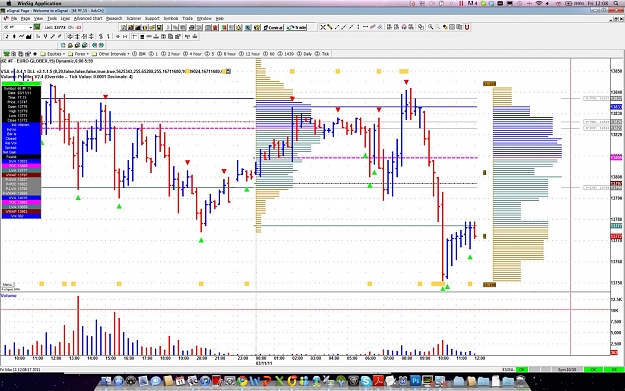The height and width of the screenshot is (391, 625).
Task: Select the 1439 minute interval
Action: (x=287, y=54)
